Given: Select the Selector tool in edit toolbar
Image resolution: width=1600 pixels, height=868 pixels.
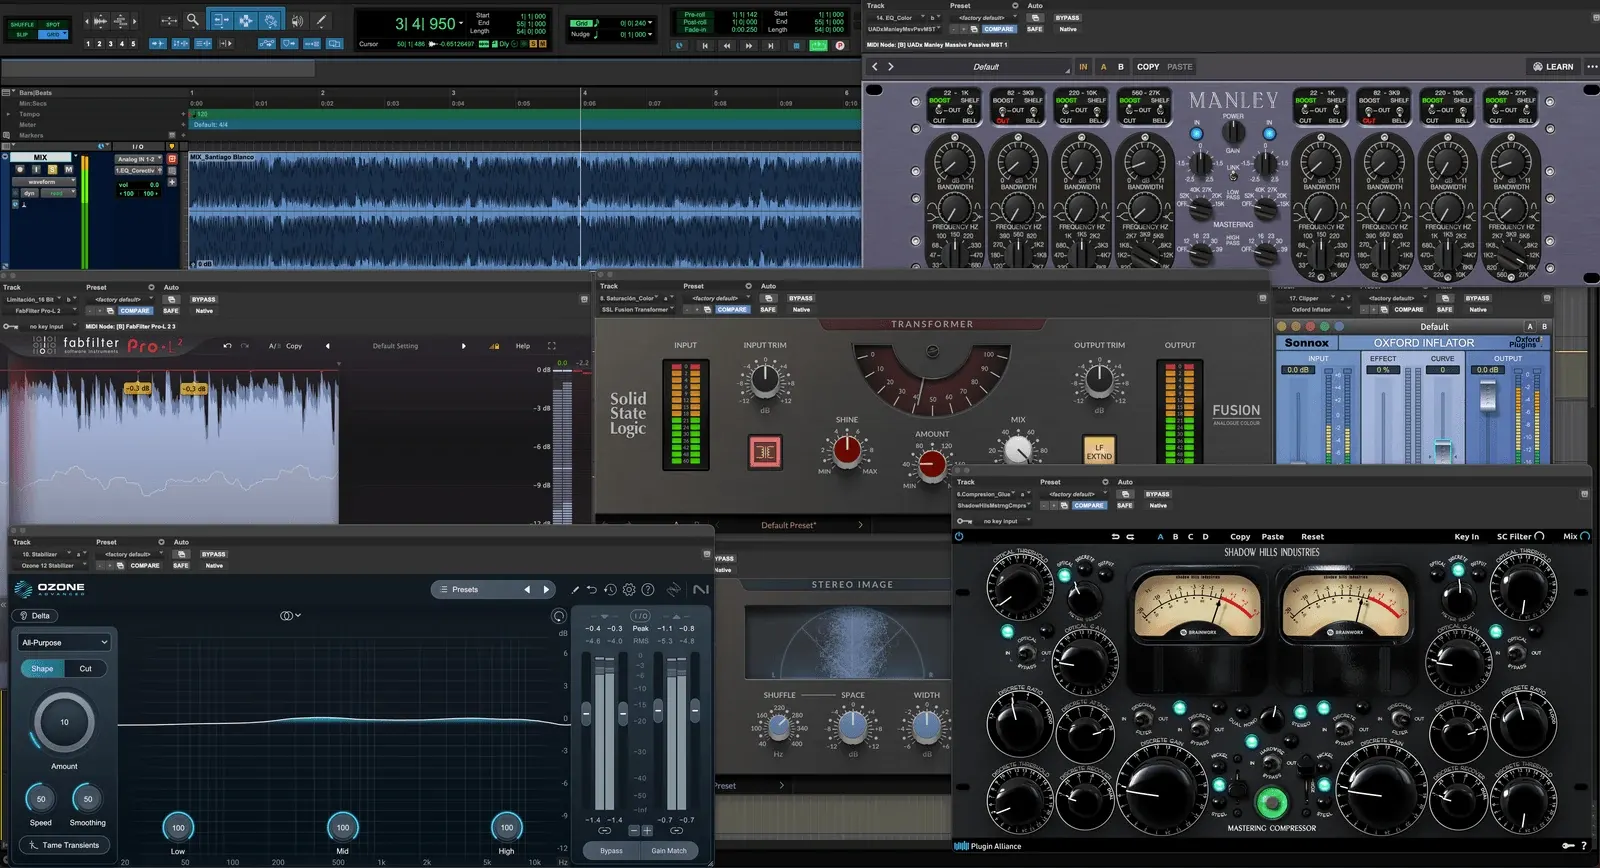Looking at the screenshot, I should pyautogui.click(x=245, y=20).
